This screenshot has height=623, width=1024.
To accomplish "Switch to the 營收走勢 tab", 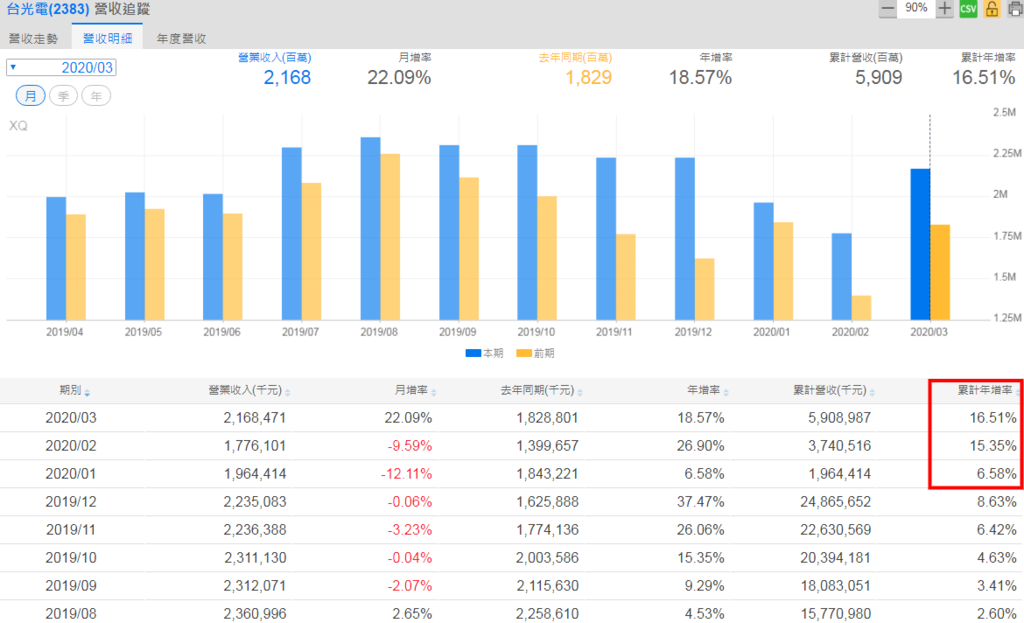I will [33, 39].
